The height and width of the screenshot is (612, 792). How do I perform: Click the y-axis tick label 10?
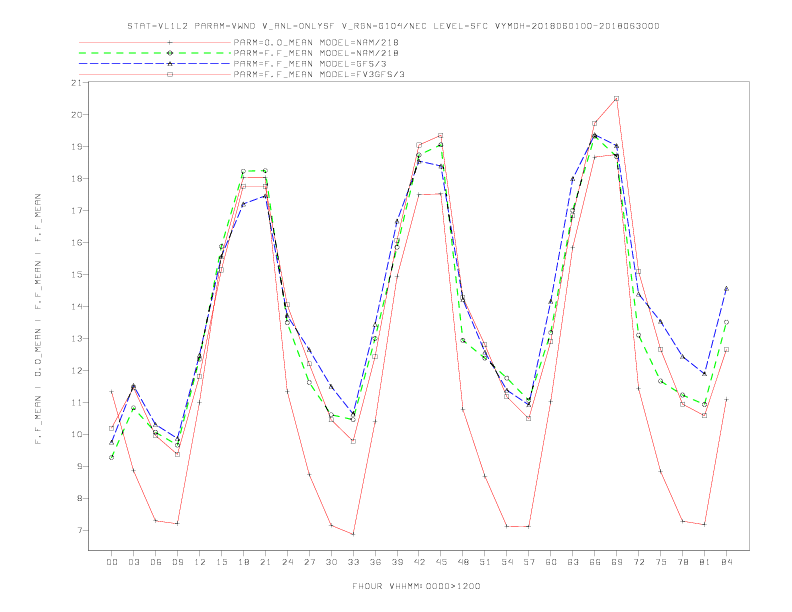(76, 434)
